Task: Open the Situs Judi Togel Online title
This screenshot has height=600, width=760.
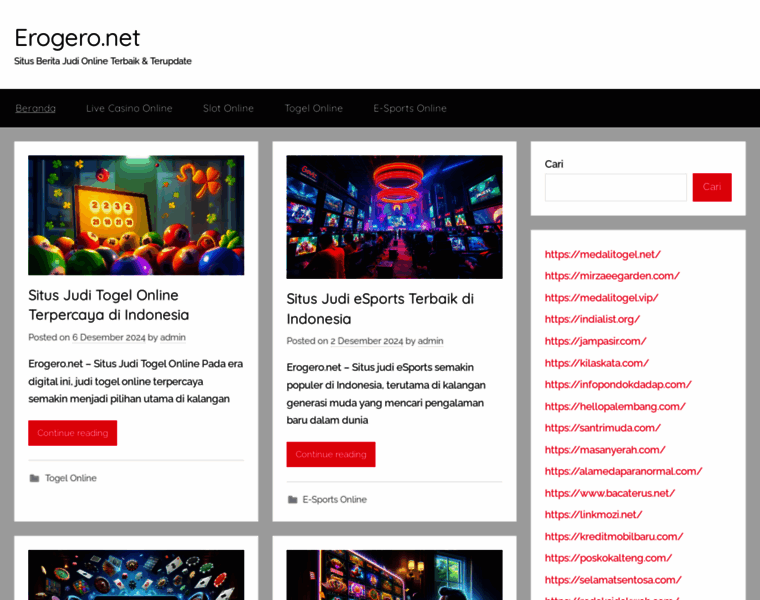Action: point(109,305)
